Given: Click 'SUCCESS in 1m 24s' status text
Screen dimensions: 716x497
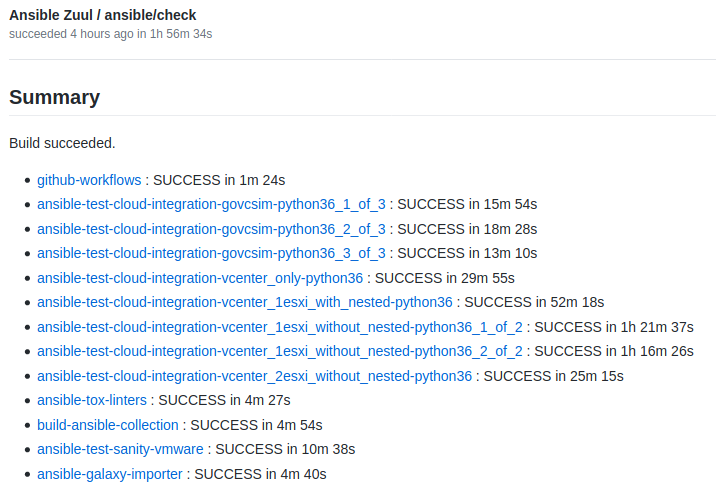Looking at the screenshot, I should coord(219,180).
